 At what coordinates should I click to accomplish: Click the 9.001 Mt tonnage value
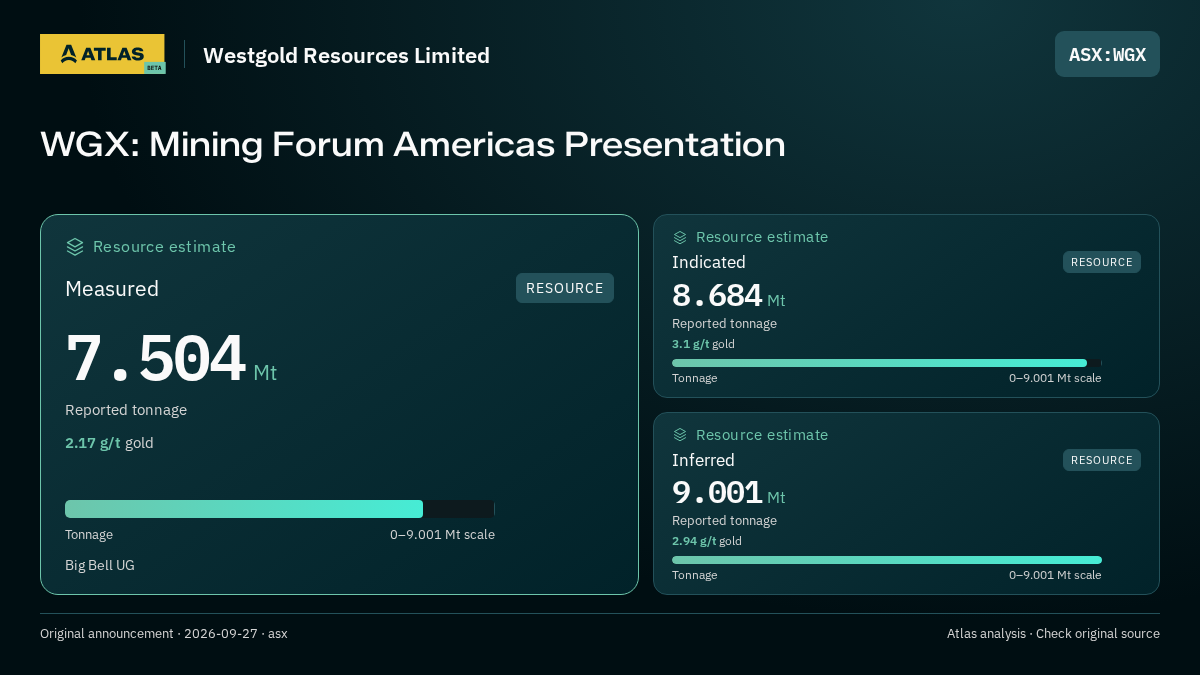tap(729, 493)
